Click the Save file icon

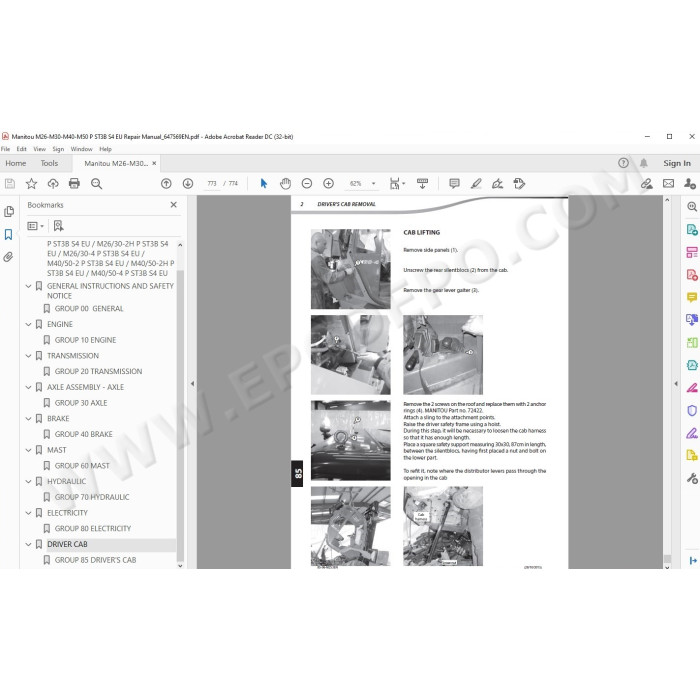(x=10, y=183)
